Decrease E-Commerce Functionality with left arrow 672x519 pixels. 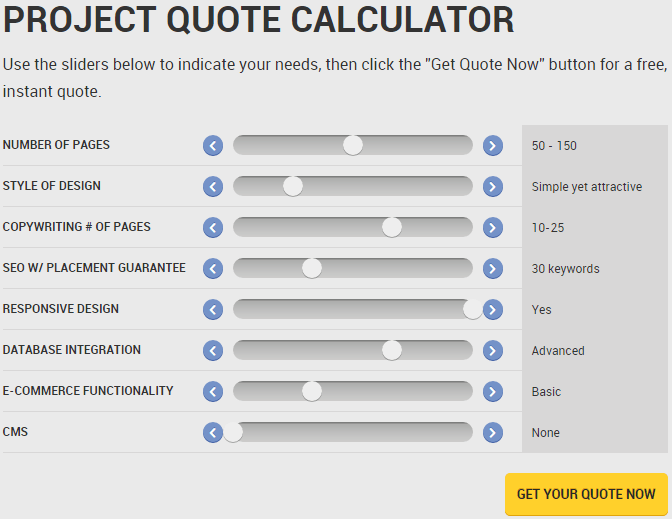(213, 392)
